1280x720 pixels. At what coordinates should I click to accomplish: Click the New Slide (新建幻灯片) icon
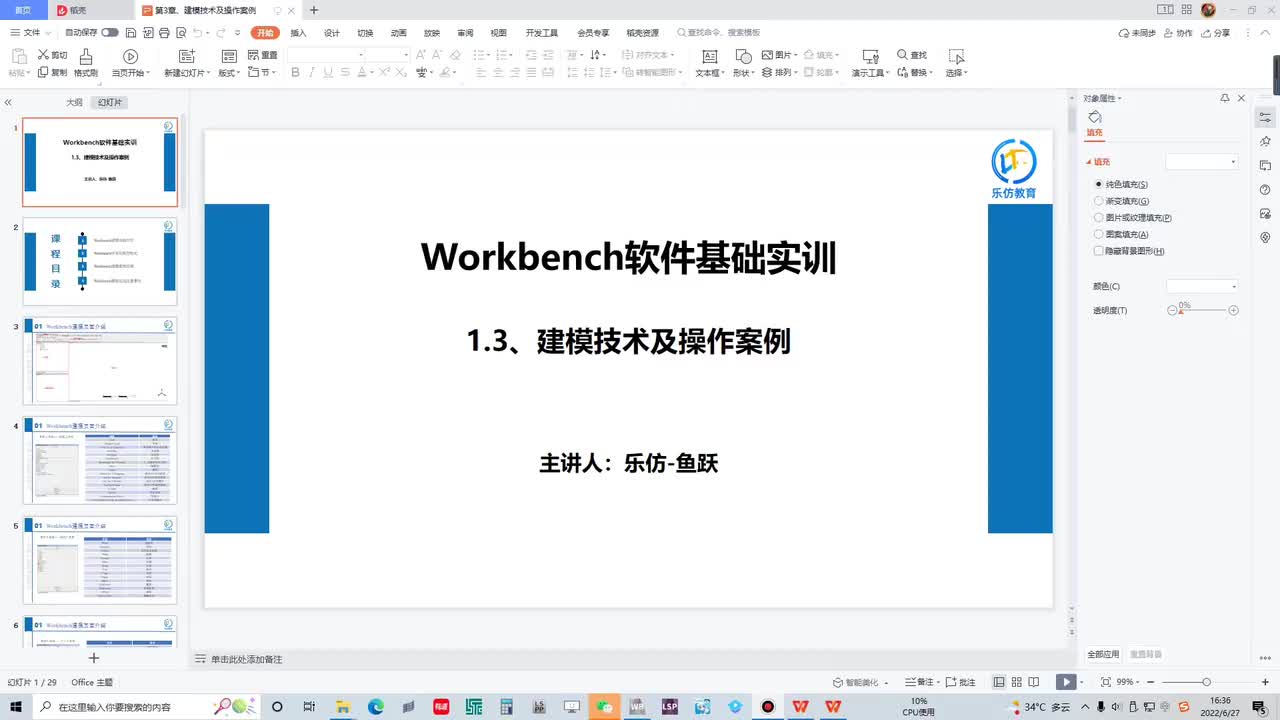click(x=186, y=57)
